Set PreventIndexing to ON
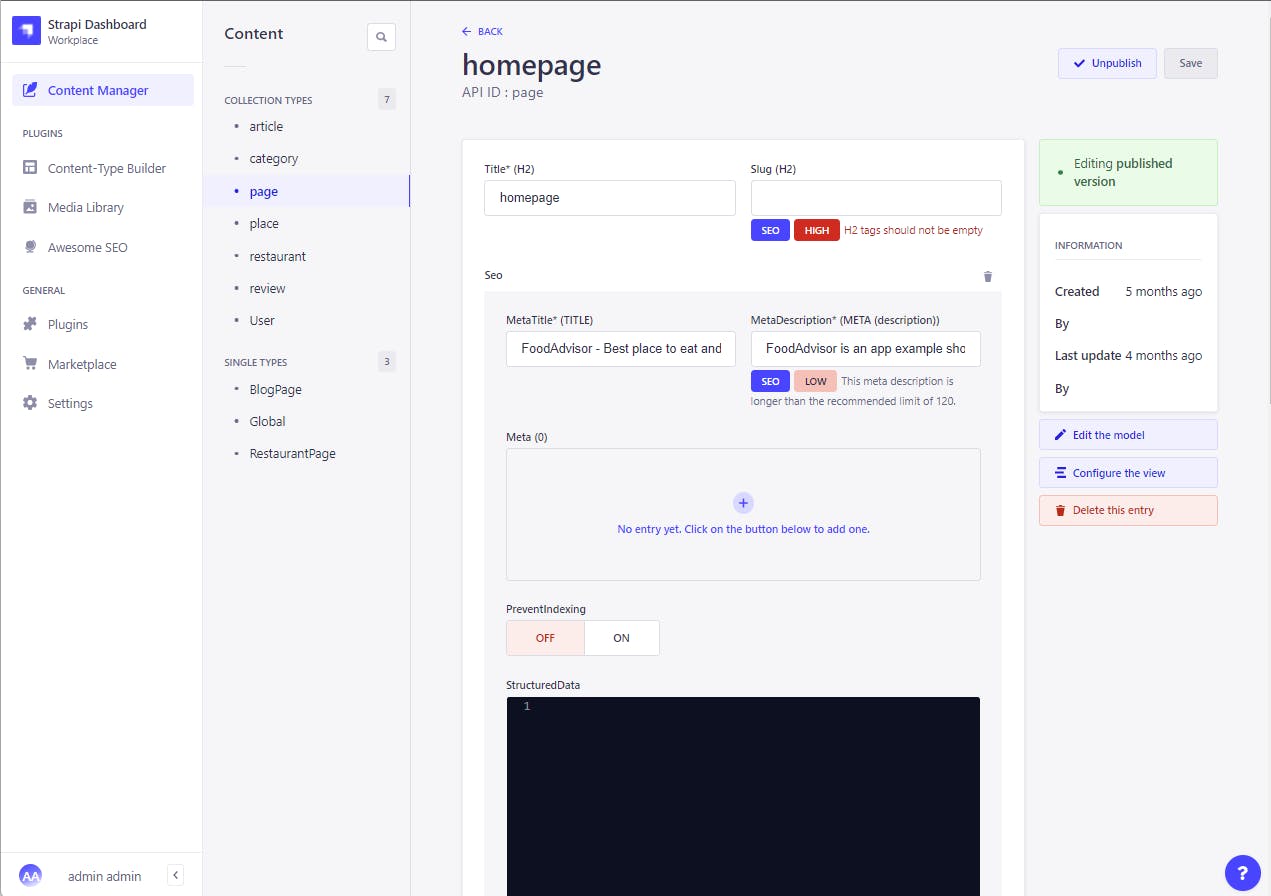This screenshot has height=896, width=1271. 621,637
